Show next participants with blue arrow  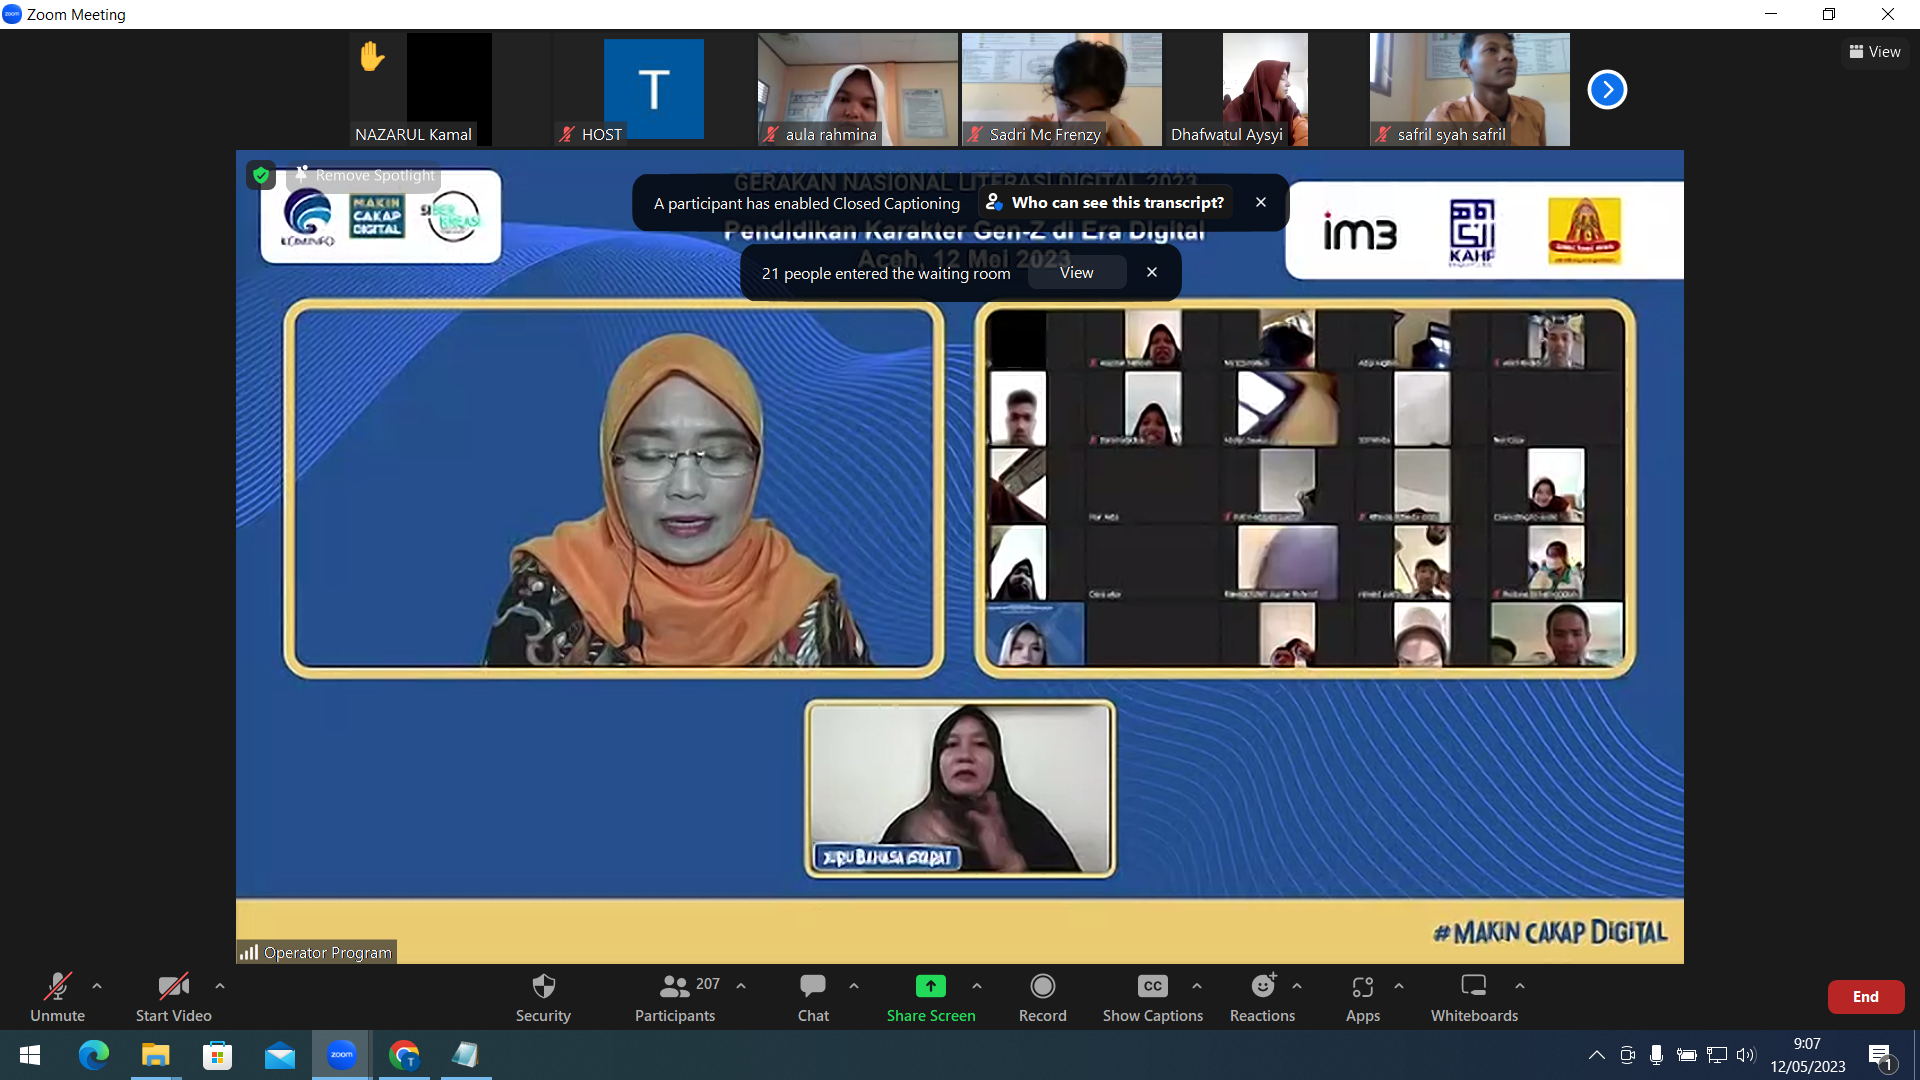pos(1607,90)
